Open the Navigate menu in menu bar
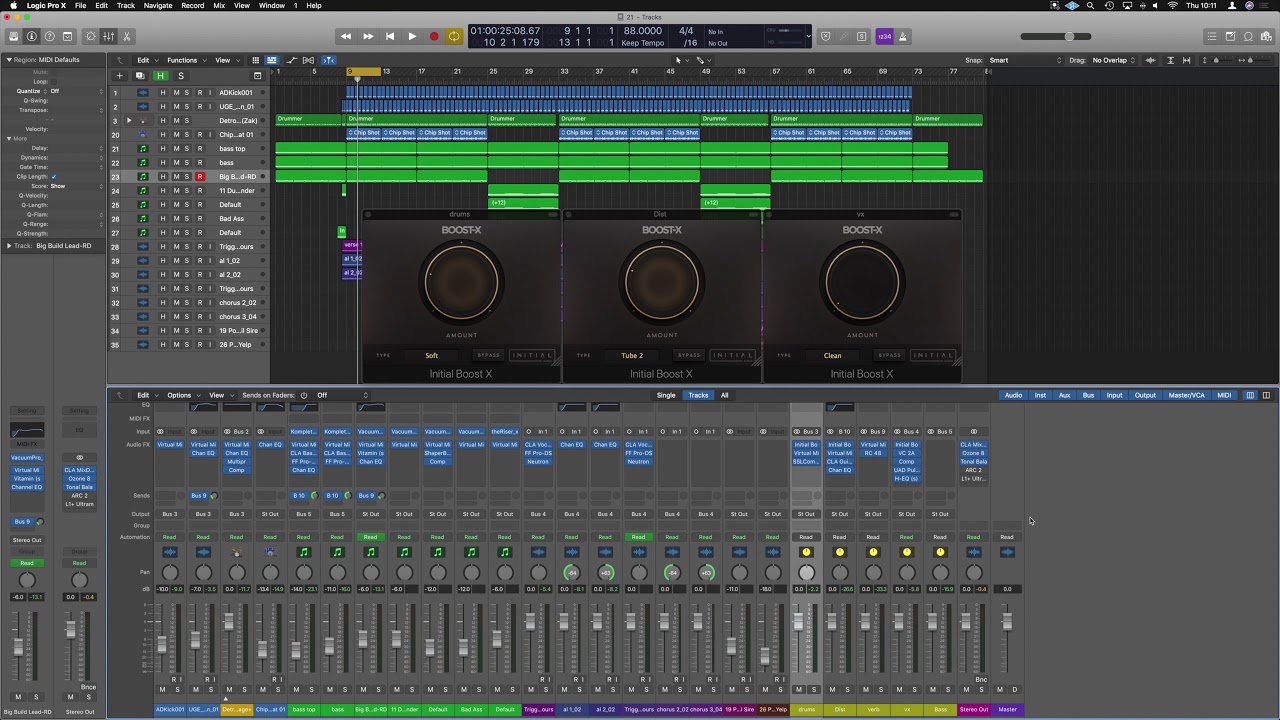 157,6
